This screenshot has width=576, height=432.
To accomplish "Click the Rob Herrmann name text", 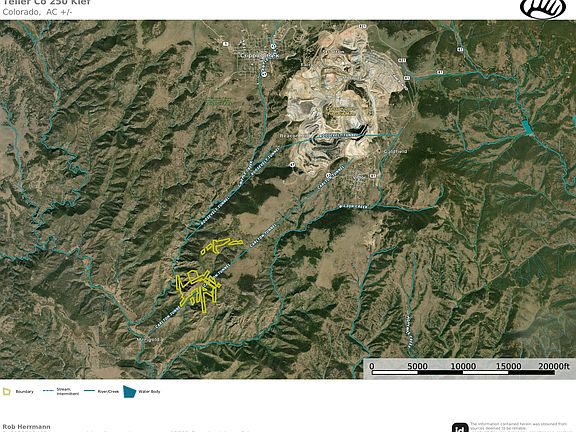I will (26, 427).
